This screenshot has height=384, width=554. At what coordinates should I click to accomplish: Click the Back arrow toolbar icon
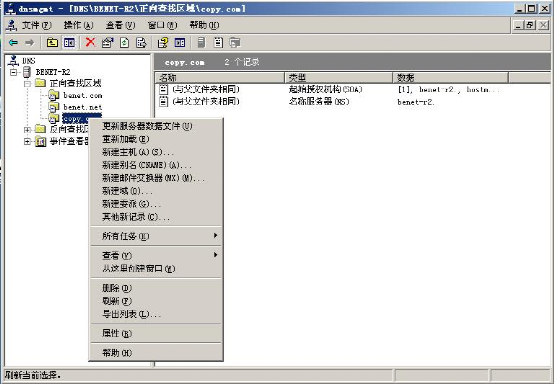(x=13, y=43)
